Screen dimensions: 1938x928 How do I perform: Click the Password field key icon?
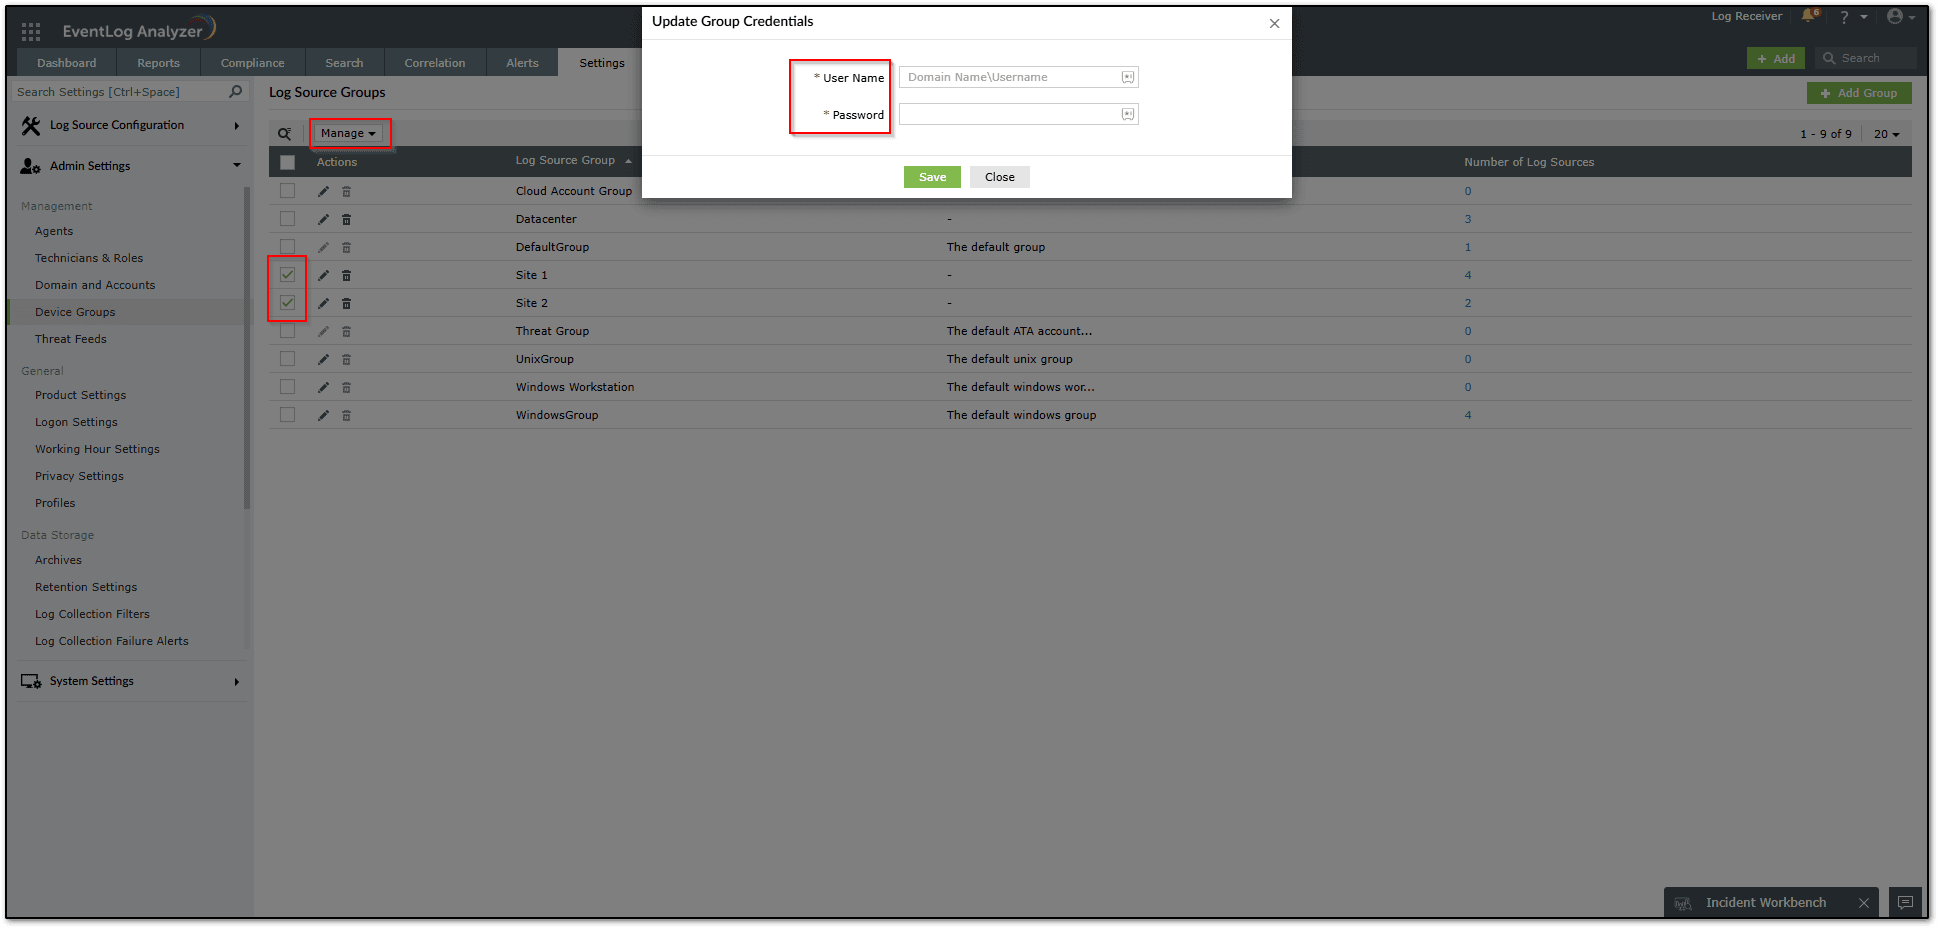1128,114
